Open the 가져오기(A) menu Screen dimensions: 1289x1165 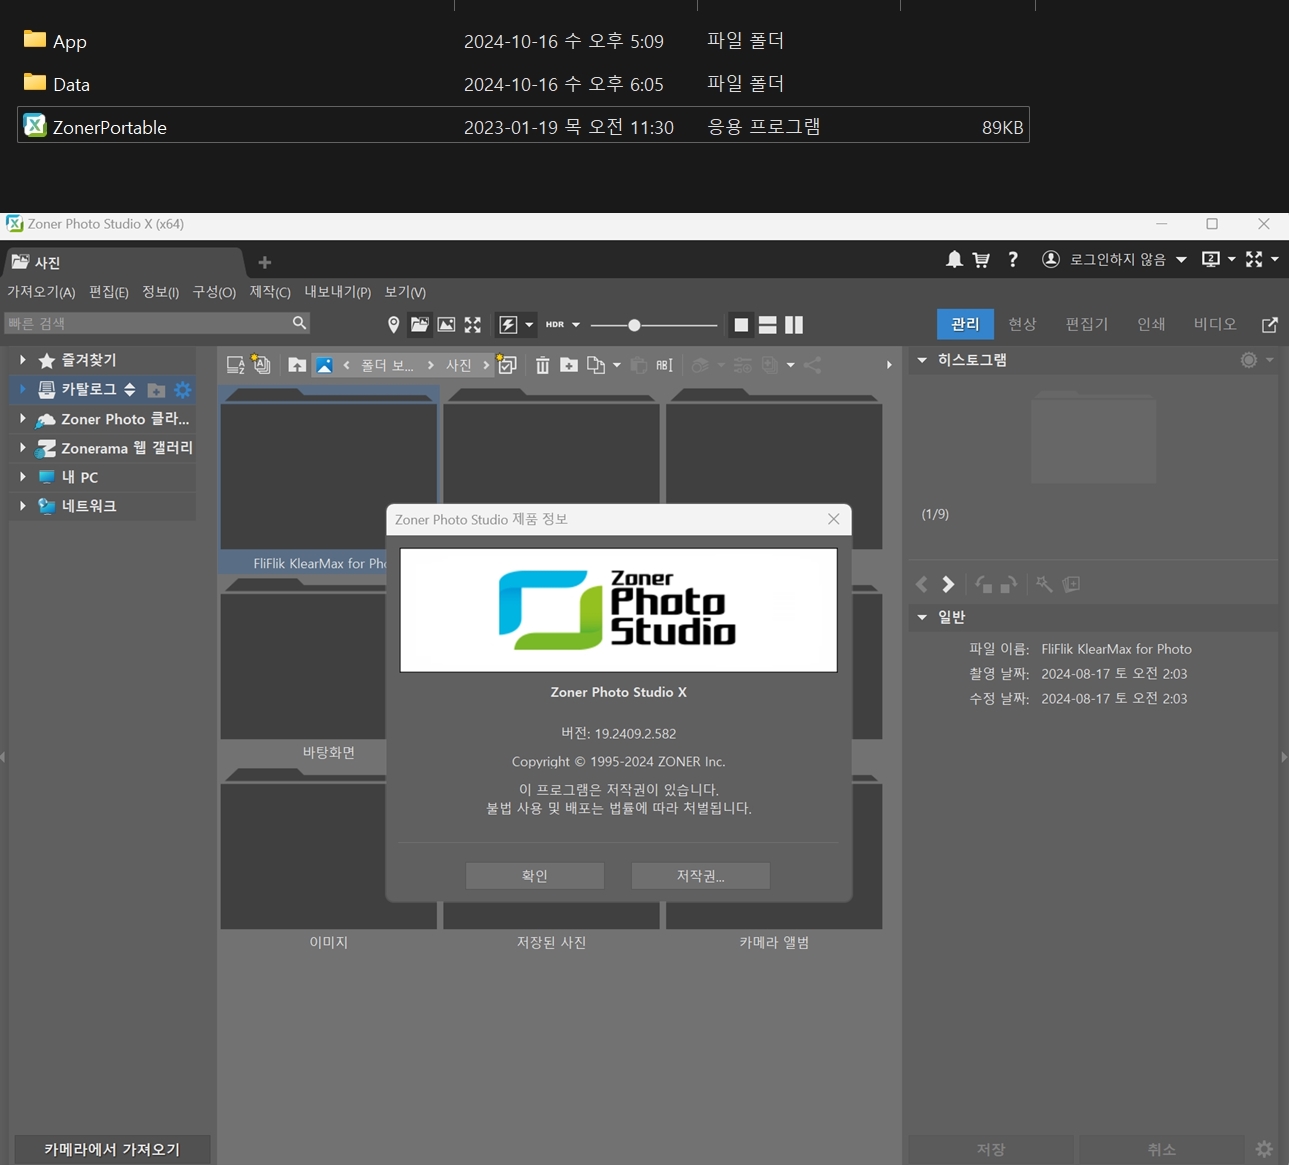41,292
